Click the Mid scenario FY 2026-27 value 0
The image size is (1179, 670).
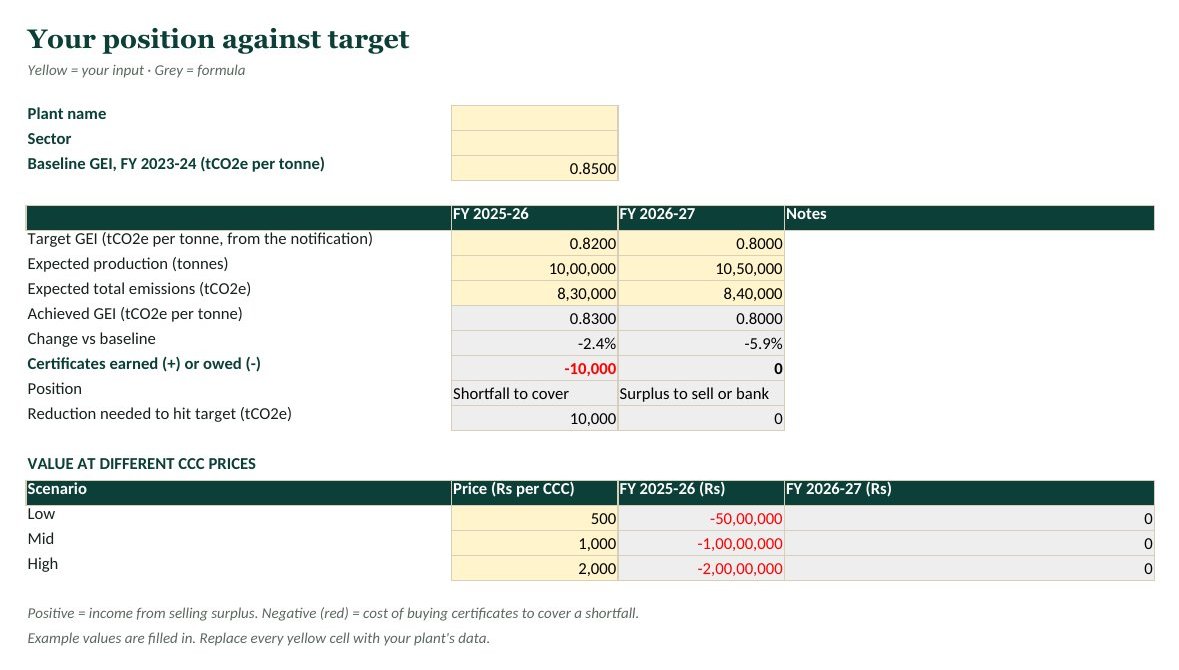pyautogui.click(x=969, y=543)
